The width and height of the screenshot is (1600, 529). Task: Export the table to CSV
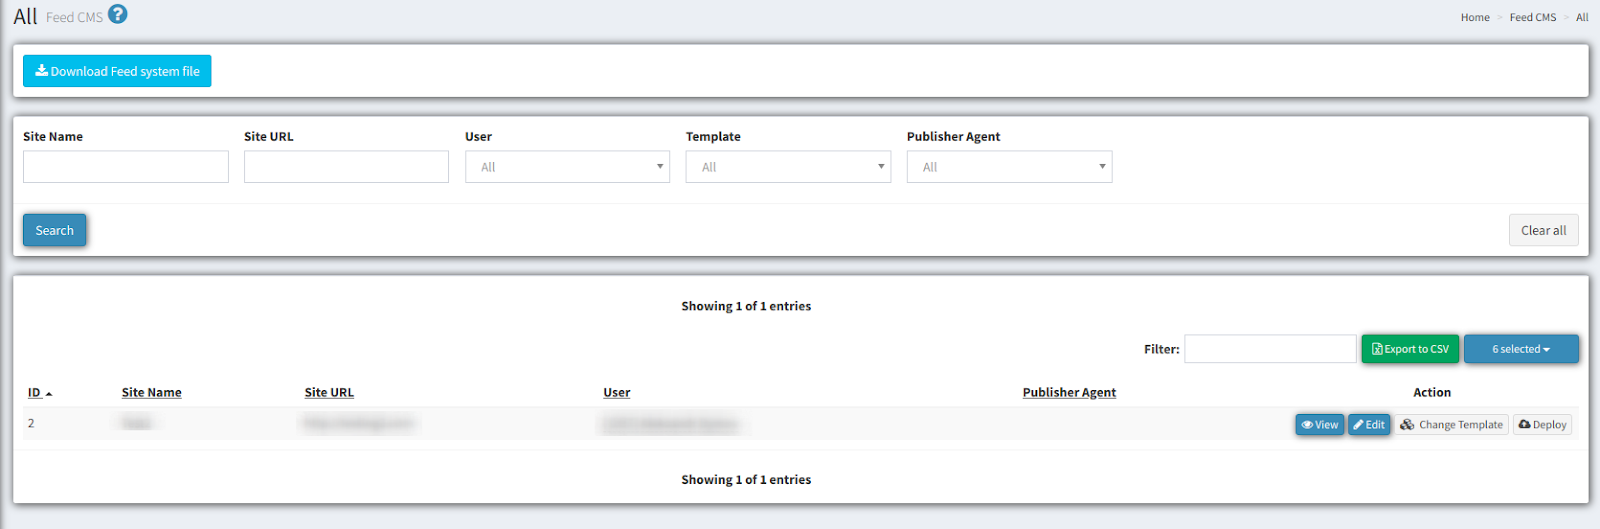1410,349
